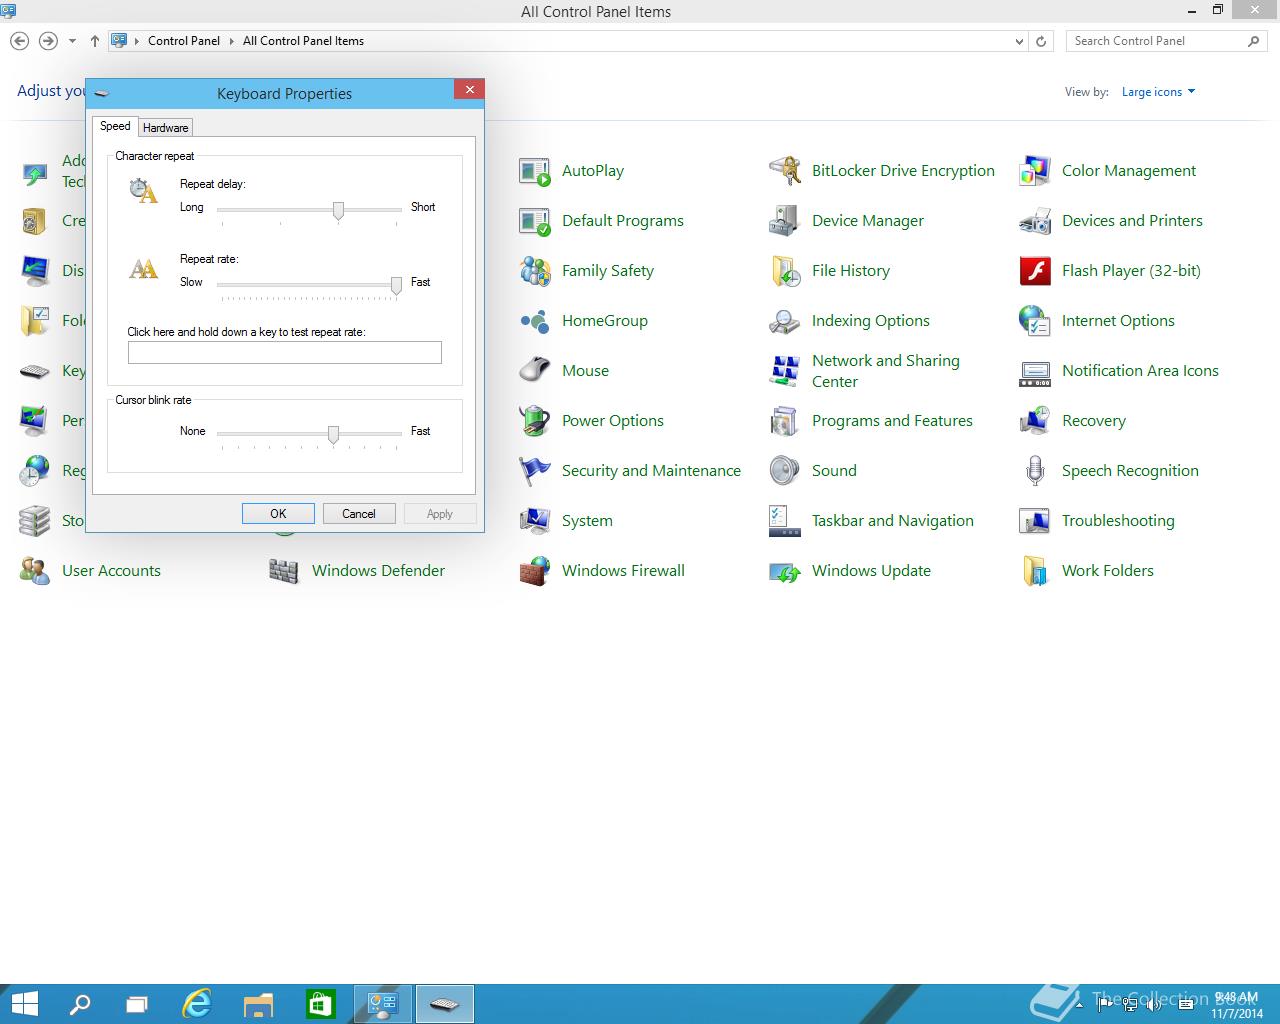Image resolution: width=1280 pixels, height=1024 pixels.
Task: Open the User Accounts icon
Action: coord(35,571)
